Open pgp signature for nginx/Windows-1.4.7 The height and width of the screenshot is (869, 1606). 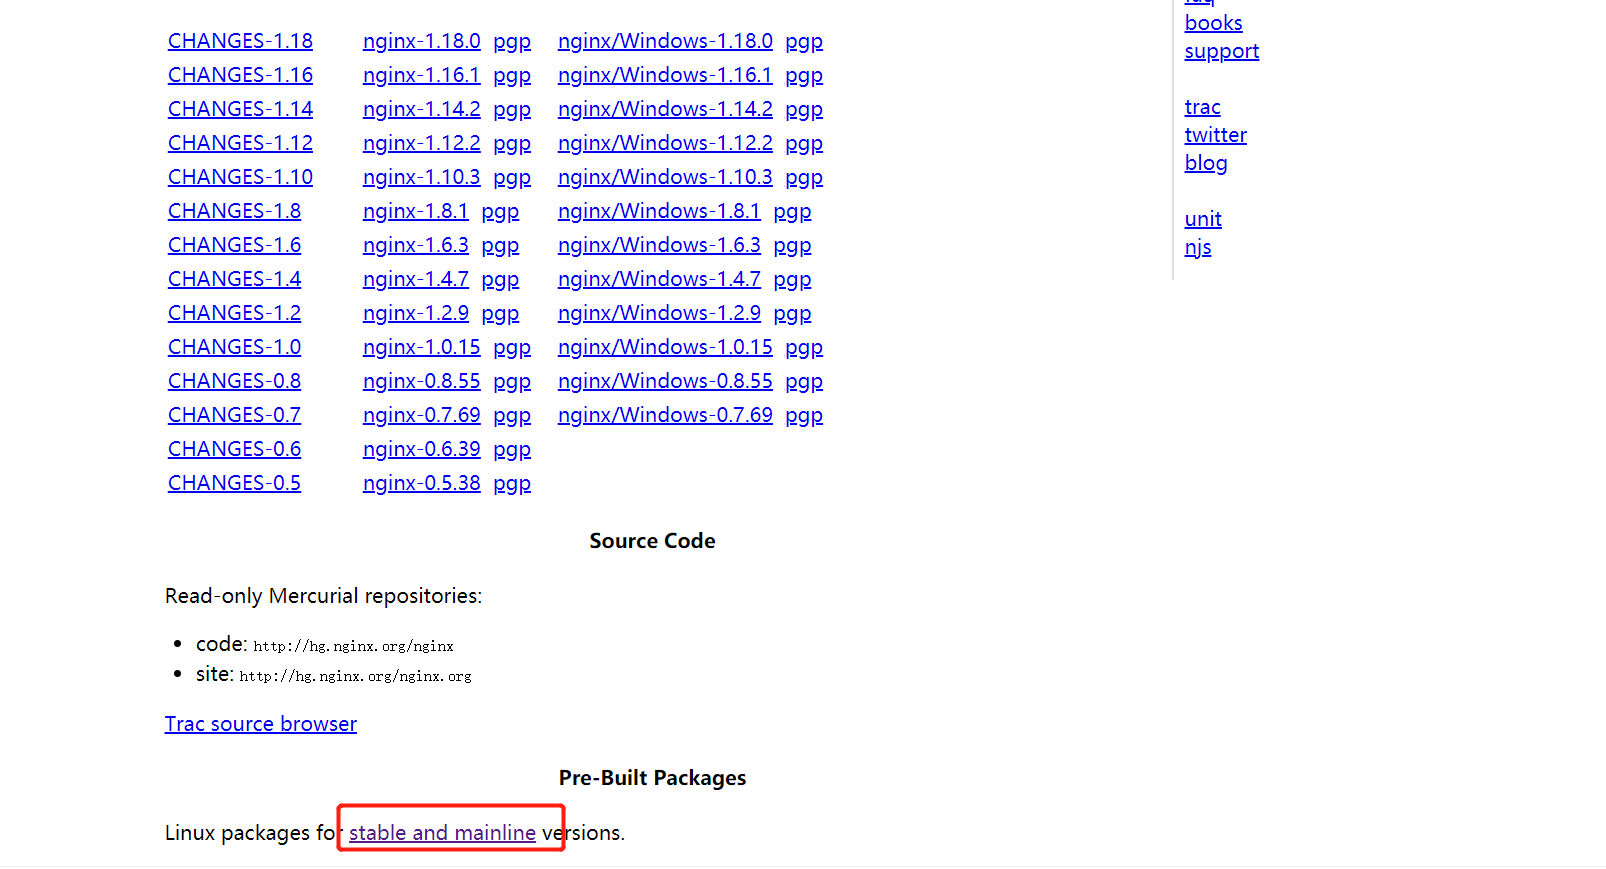792,280
